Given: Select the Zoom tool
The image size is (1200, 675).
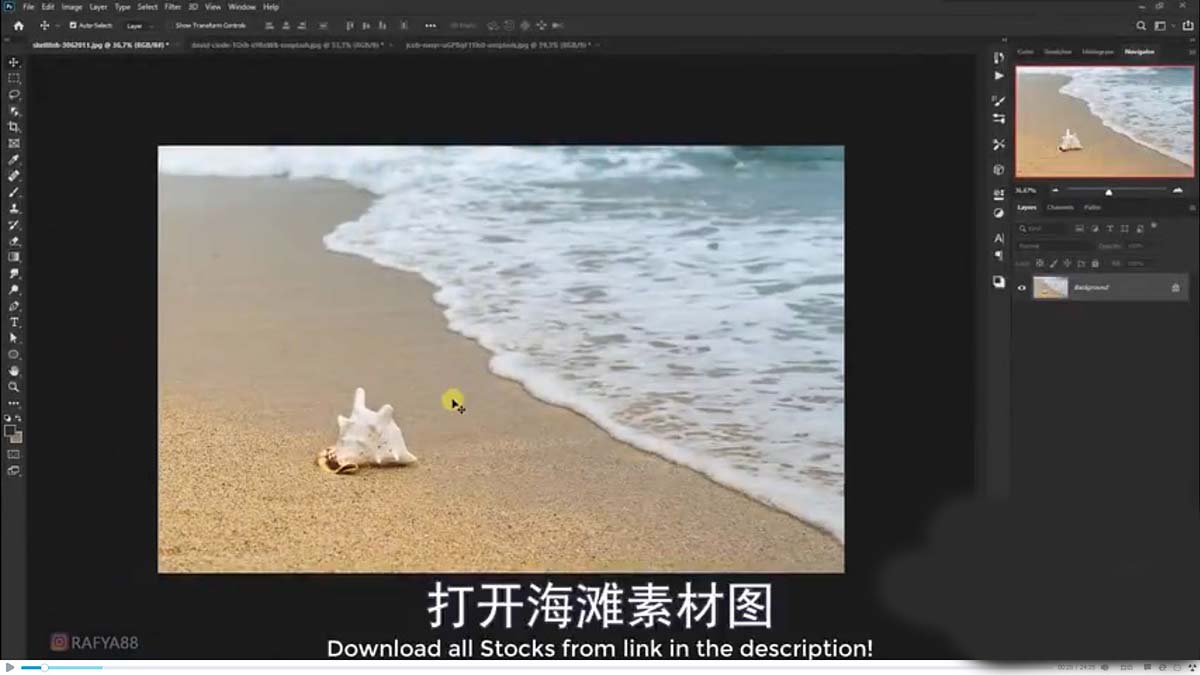Looking at the screenshot, I should [14, 386].
